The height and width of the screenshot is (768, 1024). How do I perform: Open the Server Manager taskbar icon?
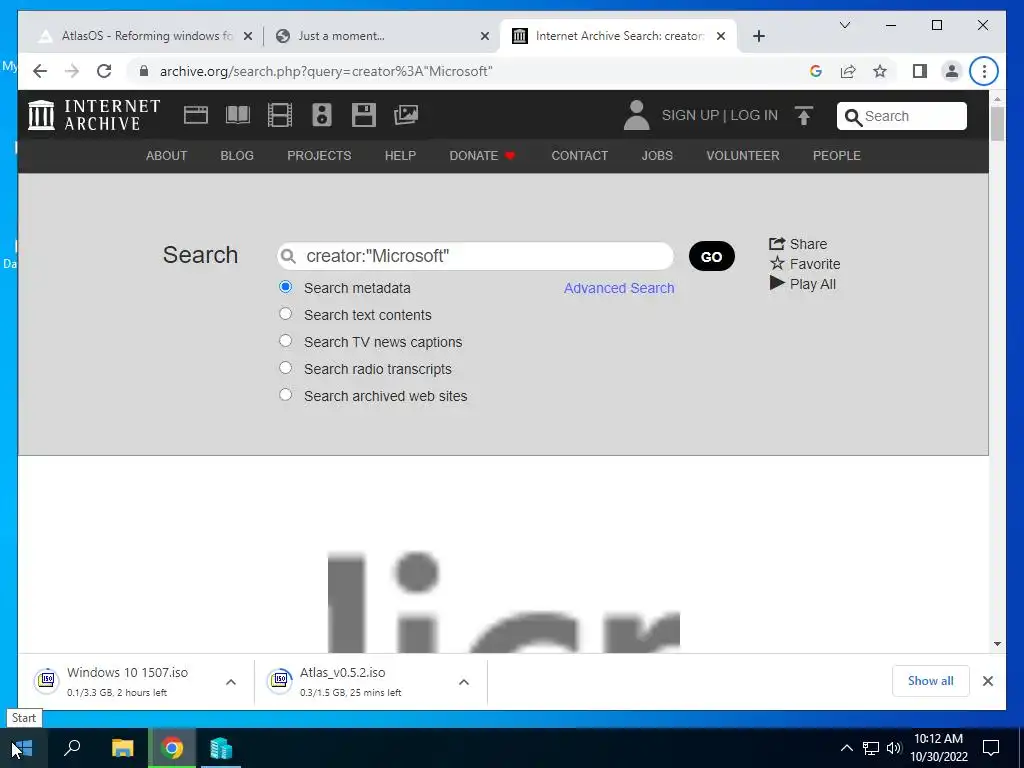221,748
